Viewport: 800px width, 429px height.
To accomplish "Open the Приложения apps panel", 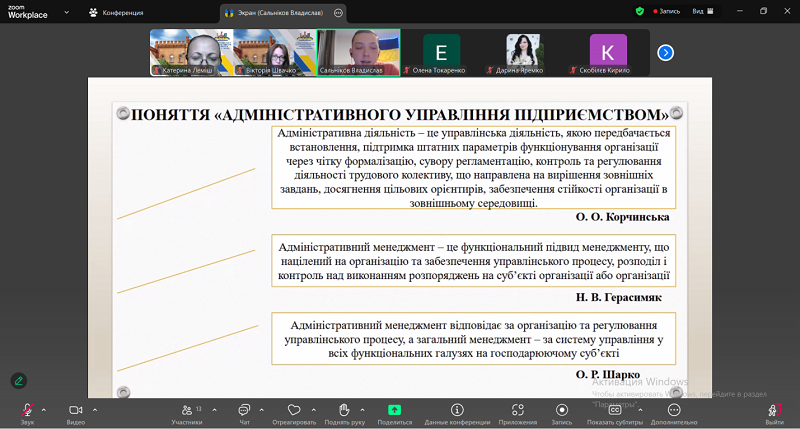I will point(518,414).
